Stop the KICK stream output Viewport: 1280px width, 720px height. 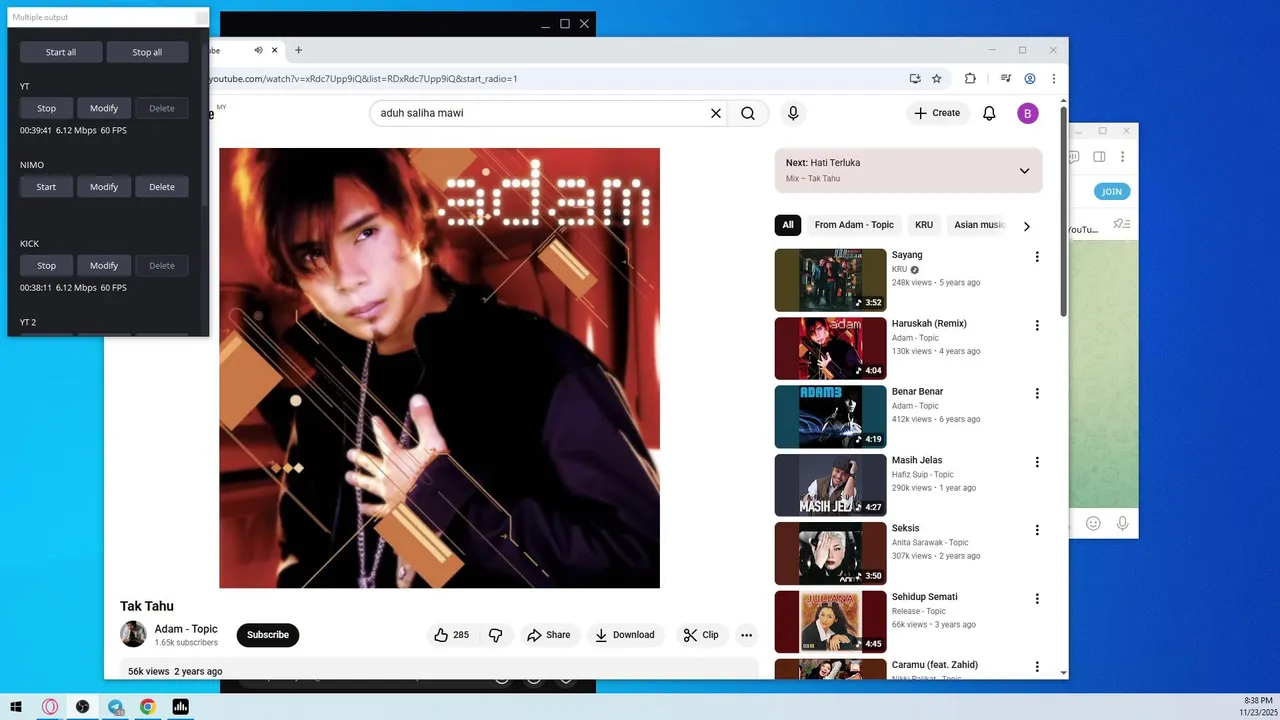[46, 266]
